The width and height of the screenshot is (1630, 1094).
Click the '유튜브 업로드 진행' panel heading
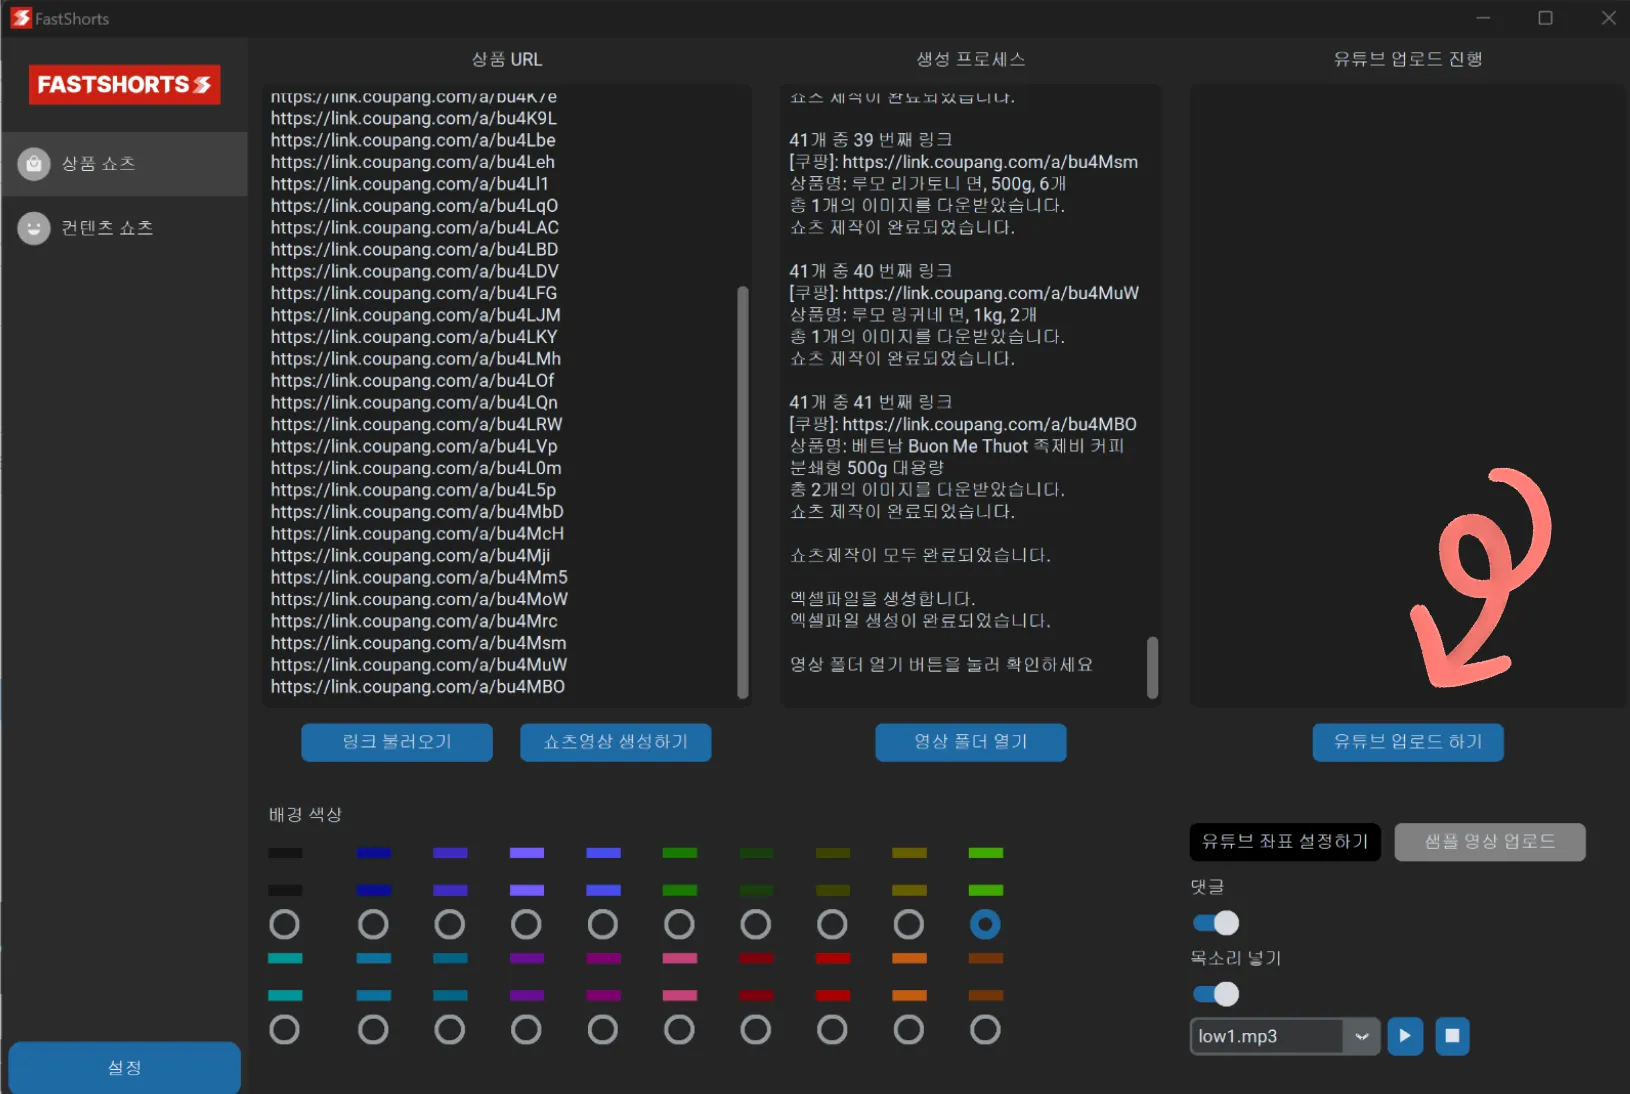click(x=1408, y=60)
